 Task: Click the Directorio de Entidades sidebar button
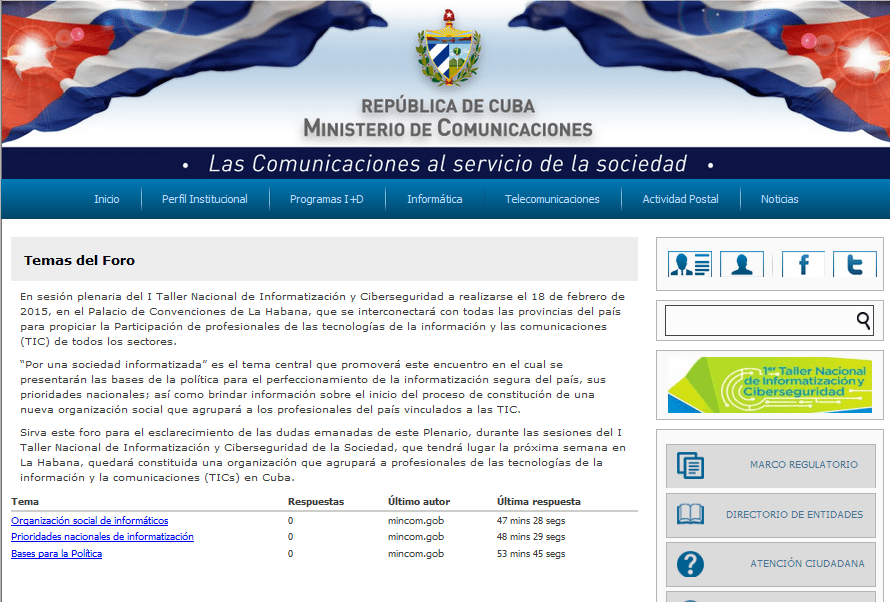click(x=770, y=515)
